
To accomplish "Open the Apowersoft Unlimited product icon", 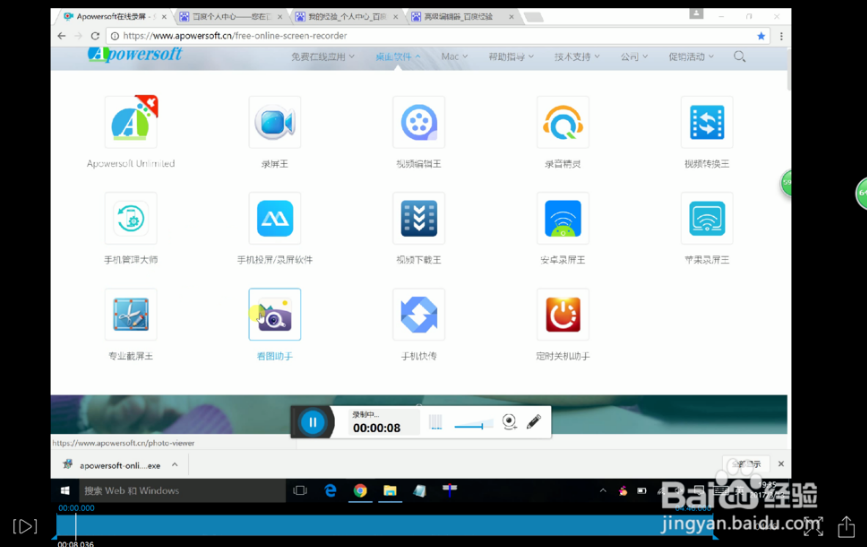I will pyautogui.click(x=131, y=122).
